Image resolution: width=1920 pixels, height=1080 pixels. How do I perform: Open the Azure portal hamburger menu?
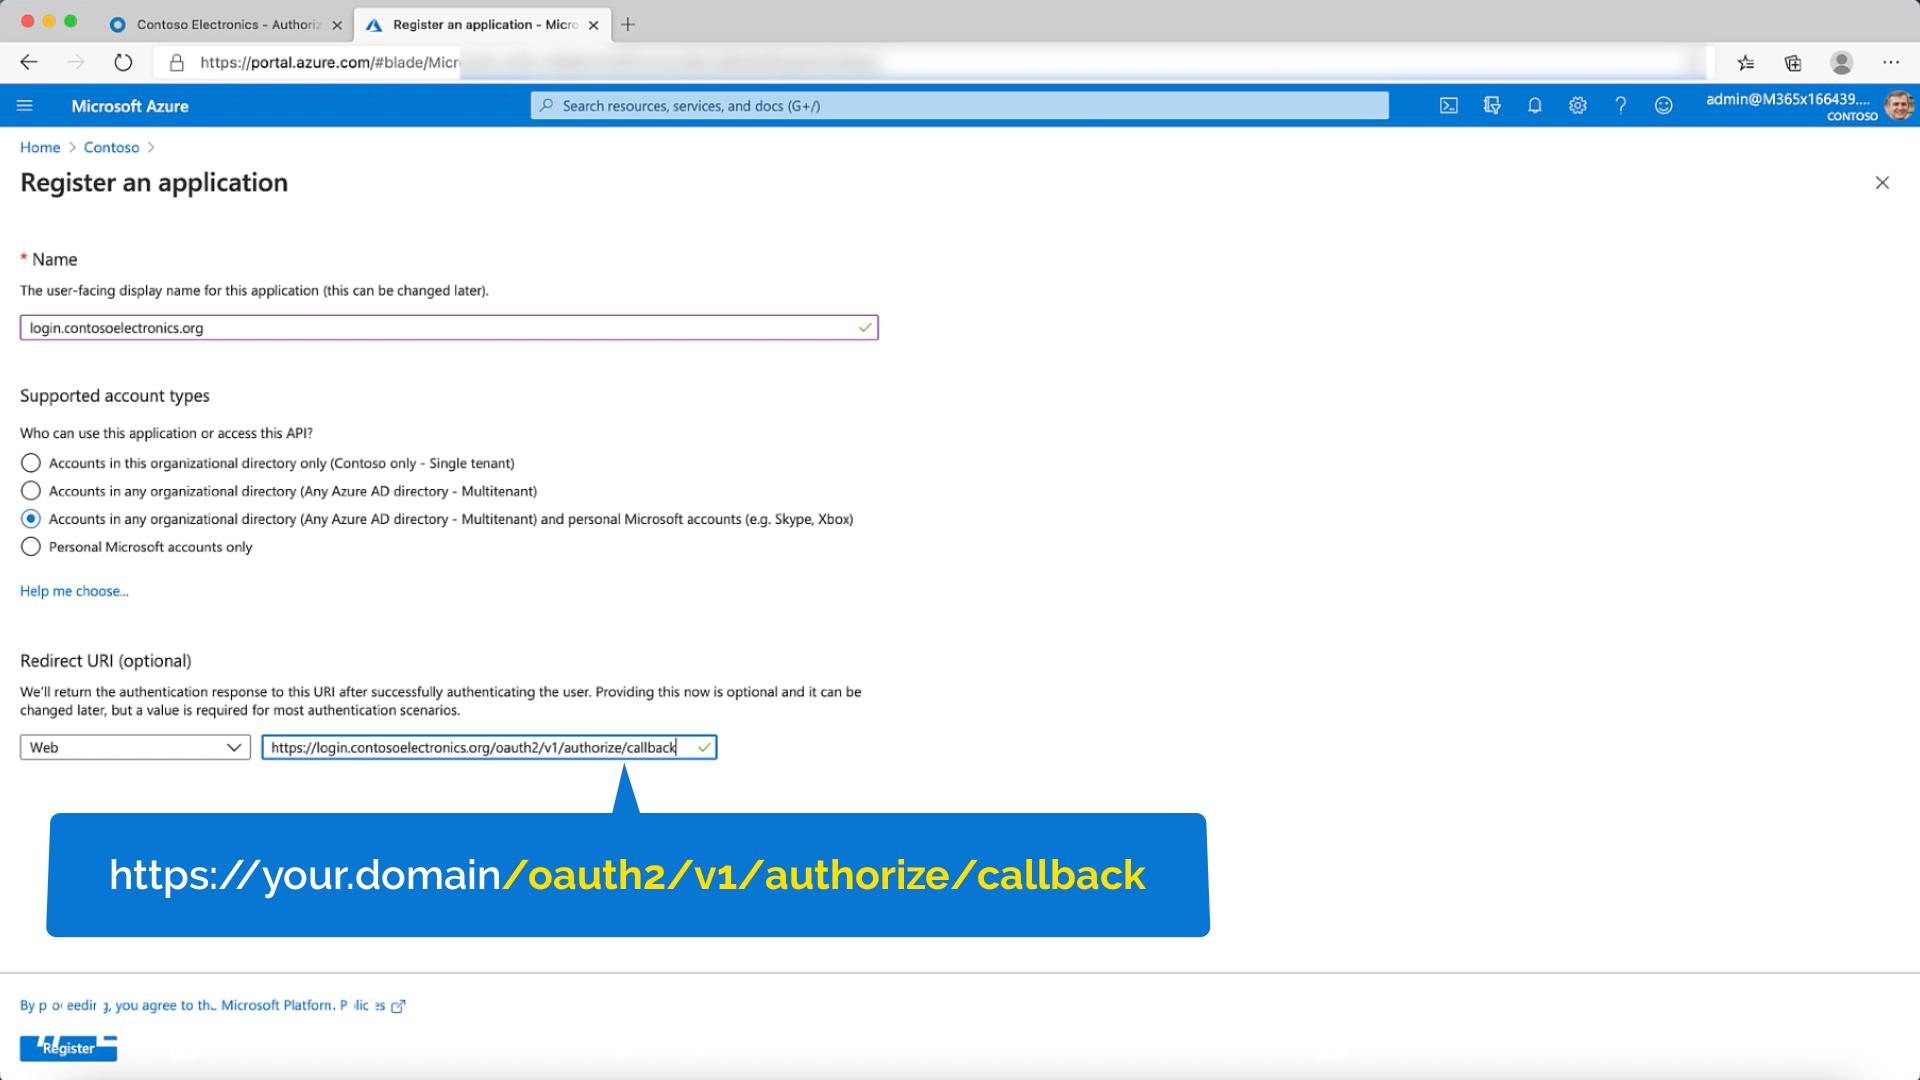point(25,106)
